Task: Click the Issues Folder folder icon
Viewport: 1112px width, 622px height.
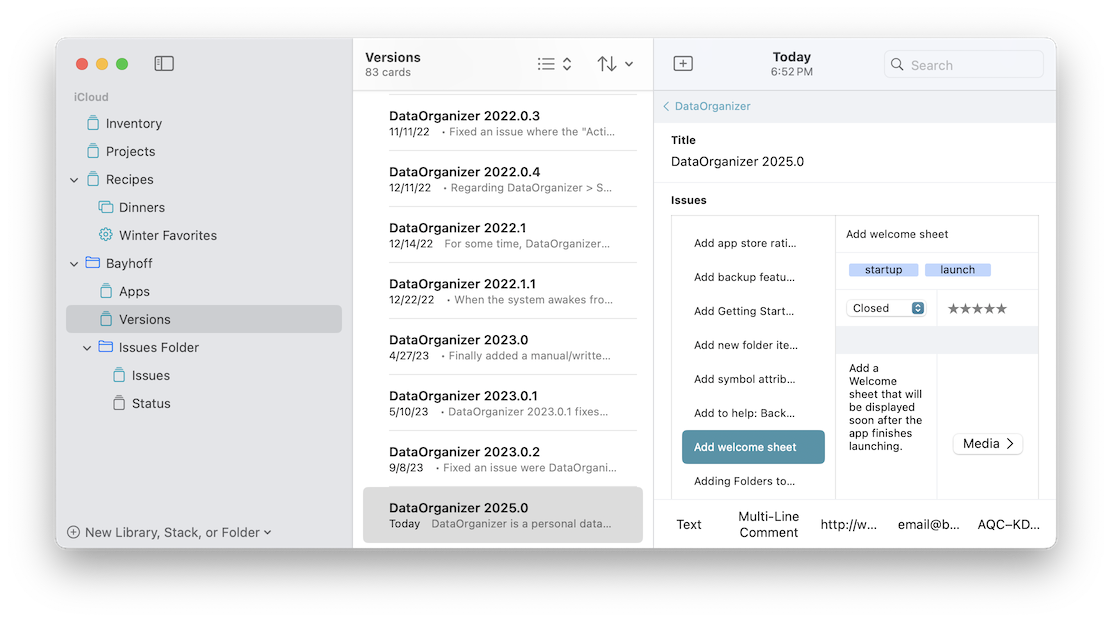Action: pos(106,347)
